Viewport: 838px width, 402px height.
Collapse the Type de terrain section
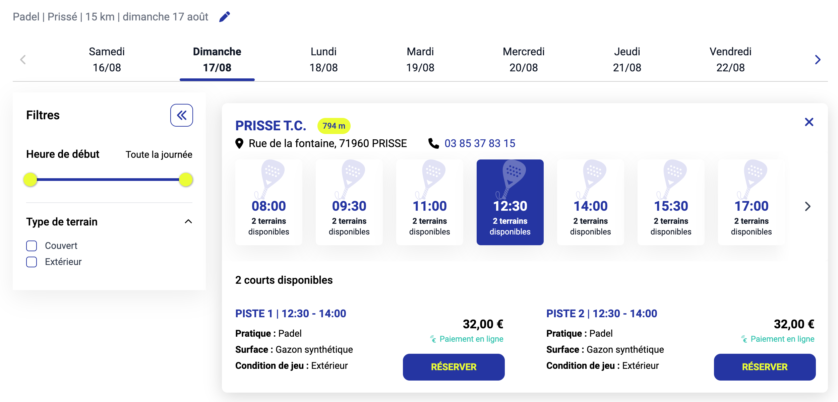[188, 222]
